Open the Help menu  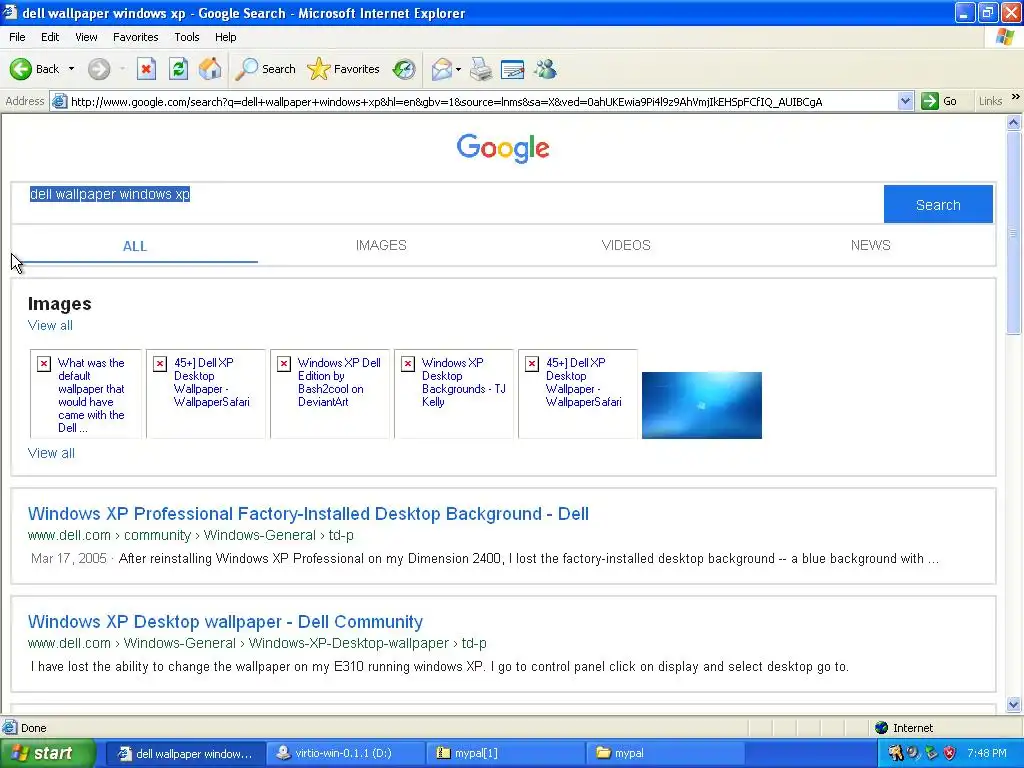[x=225, y=37]
